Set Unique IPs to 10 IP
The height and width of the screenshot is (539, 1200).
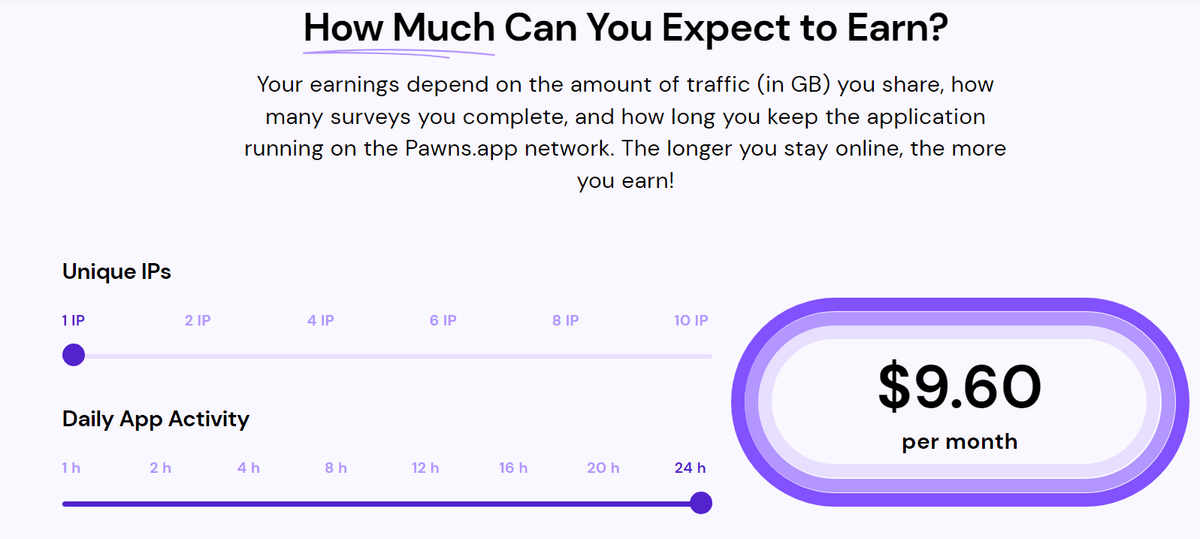click(x=692, y=321)
